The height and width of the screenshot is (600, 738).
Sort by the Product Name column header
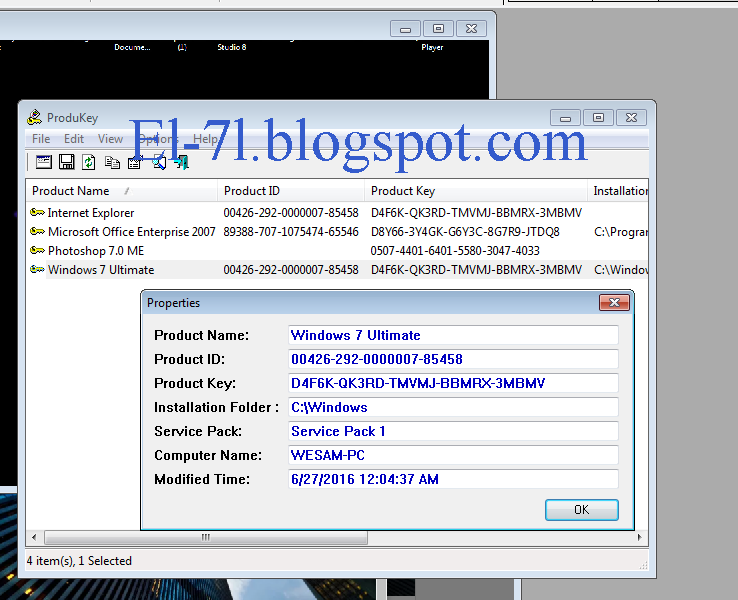pyautogui.click(x=122, y=191)
